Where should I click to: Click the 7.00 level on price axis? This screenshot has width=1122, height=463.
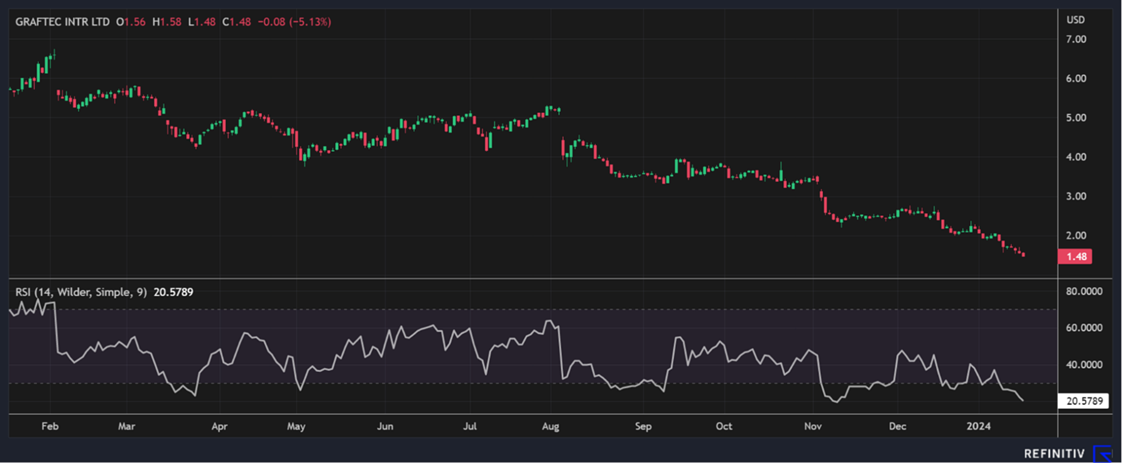[x=1076, y=40]
